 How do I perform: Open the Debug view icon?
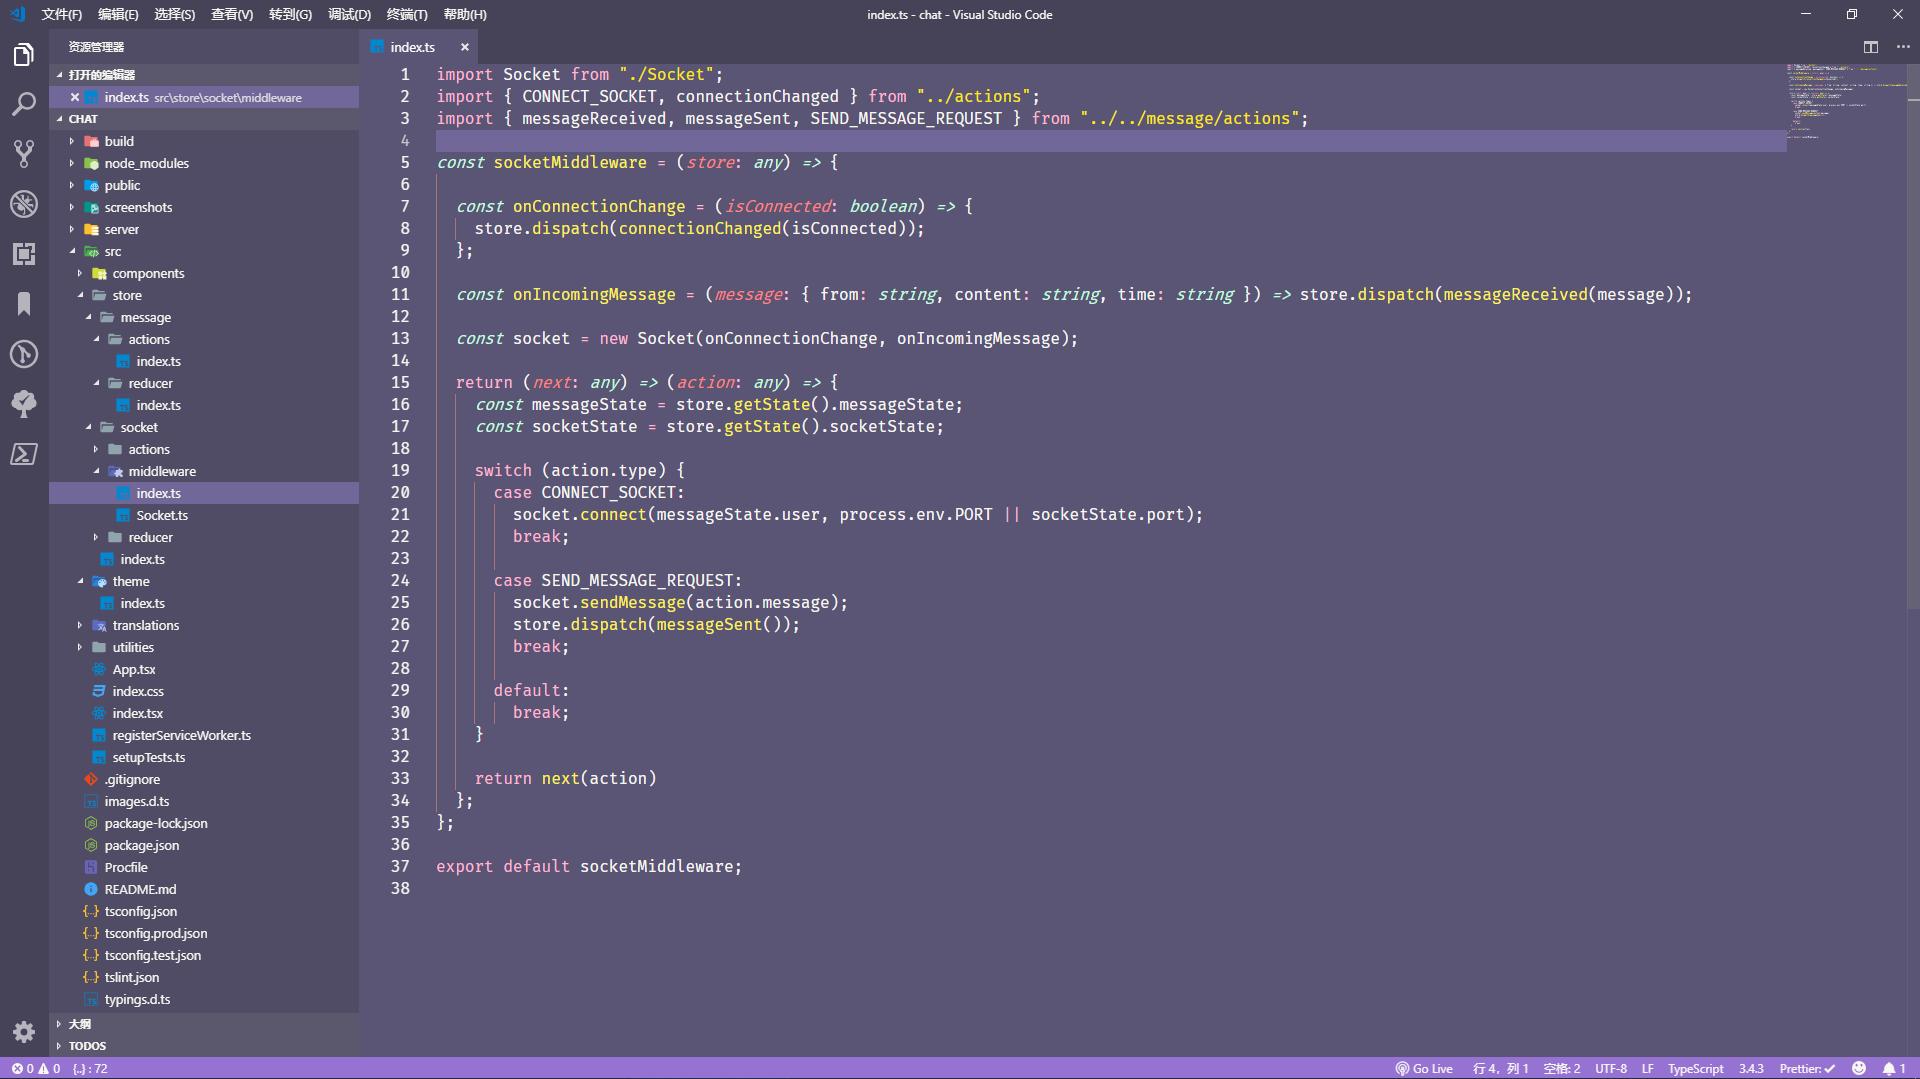pos(24,204)
